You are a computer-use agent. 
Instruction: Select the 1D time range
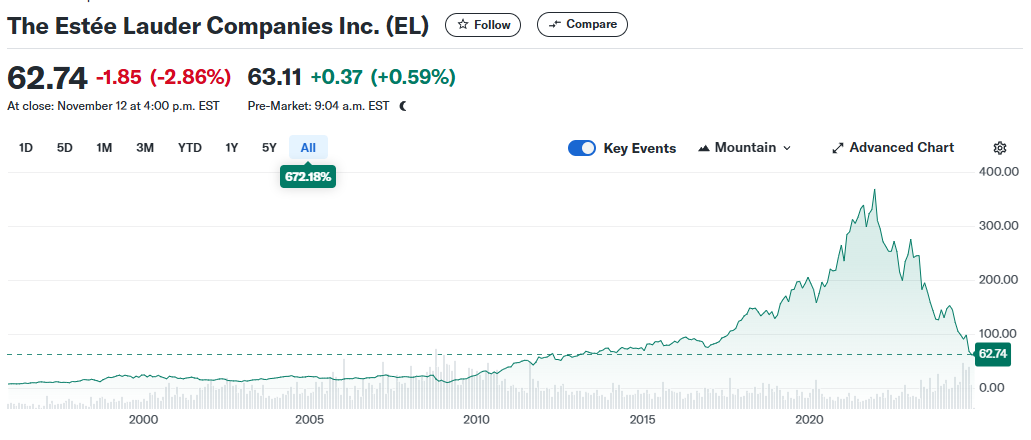click(x=26, y=147)
